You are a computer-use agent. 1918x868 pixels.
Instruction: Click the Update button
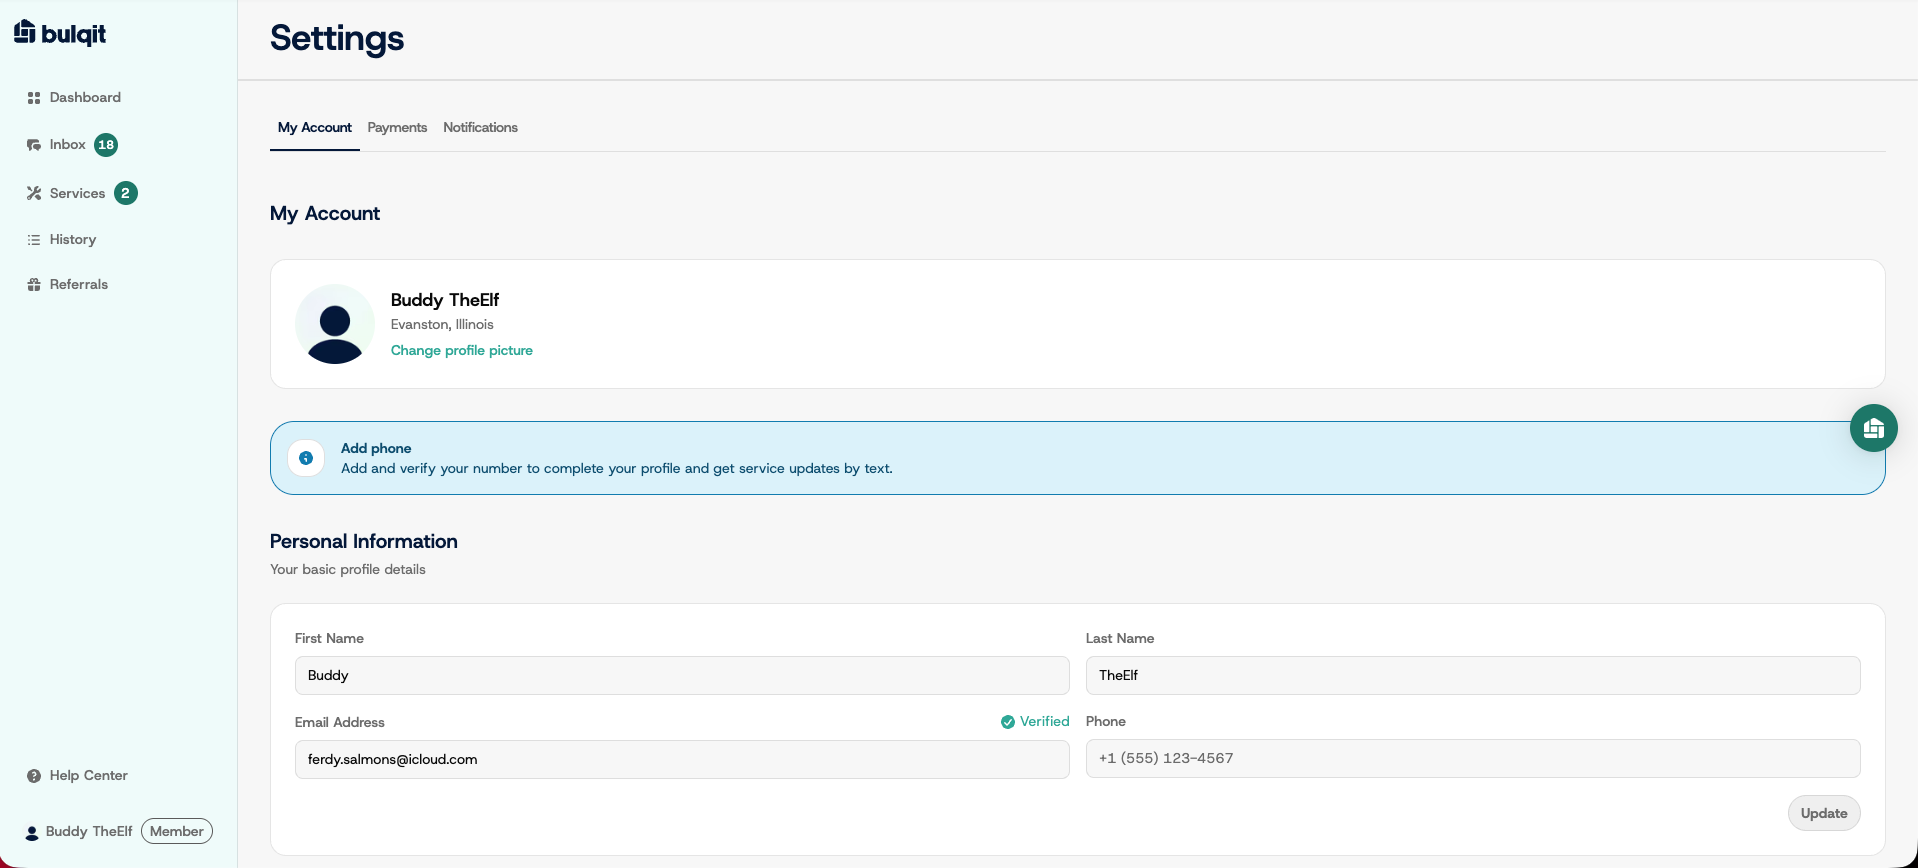coord(1823,813)
